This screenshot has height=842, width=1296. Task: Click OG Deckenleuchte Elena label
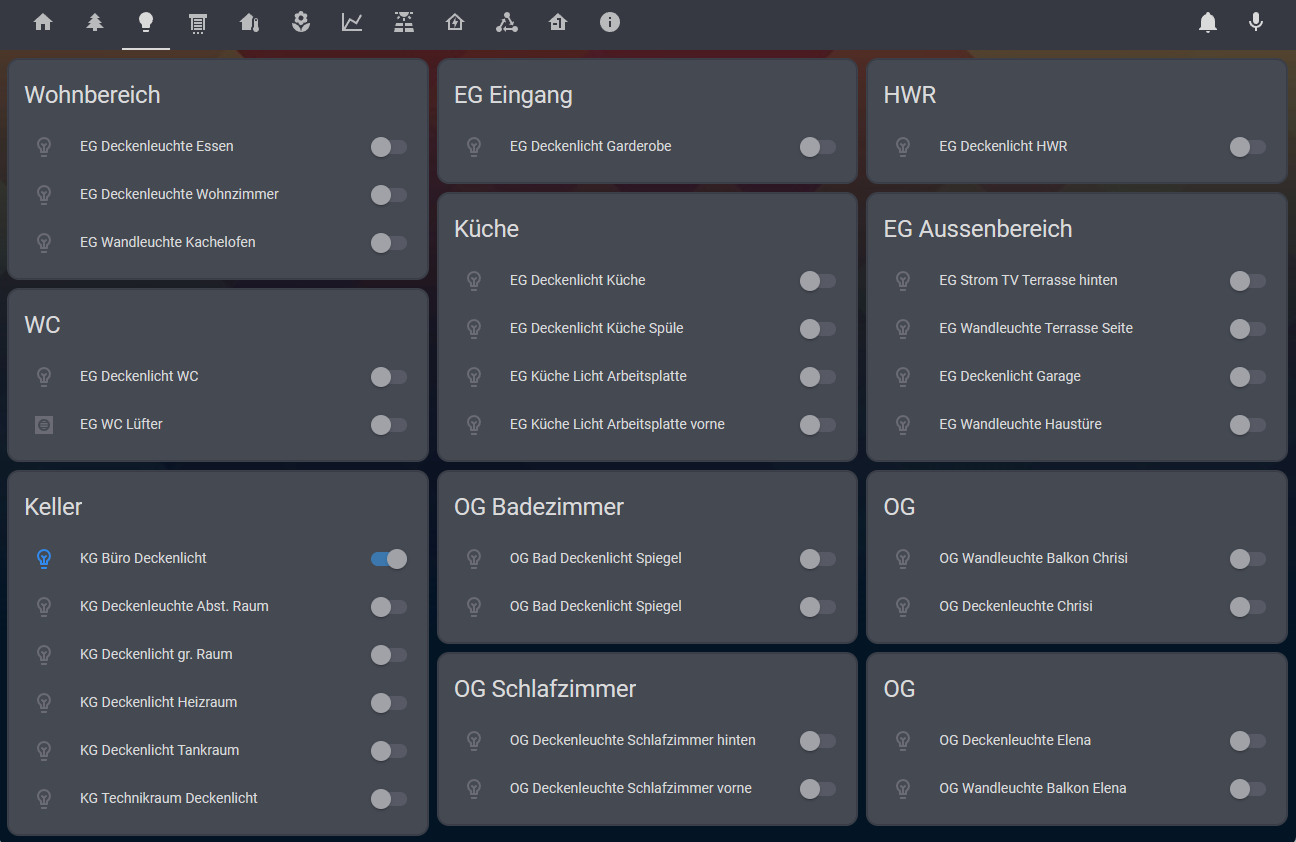pos(1015,740)
